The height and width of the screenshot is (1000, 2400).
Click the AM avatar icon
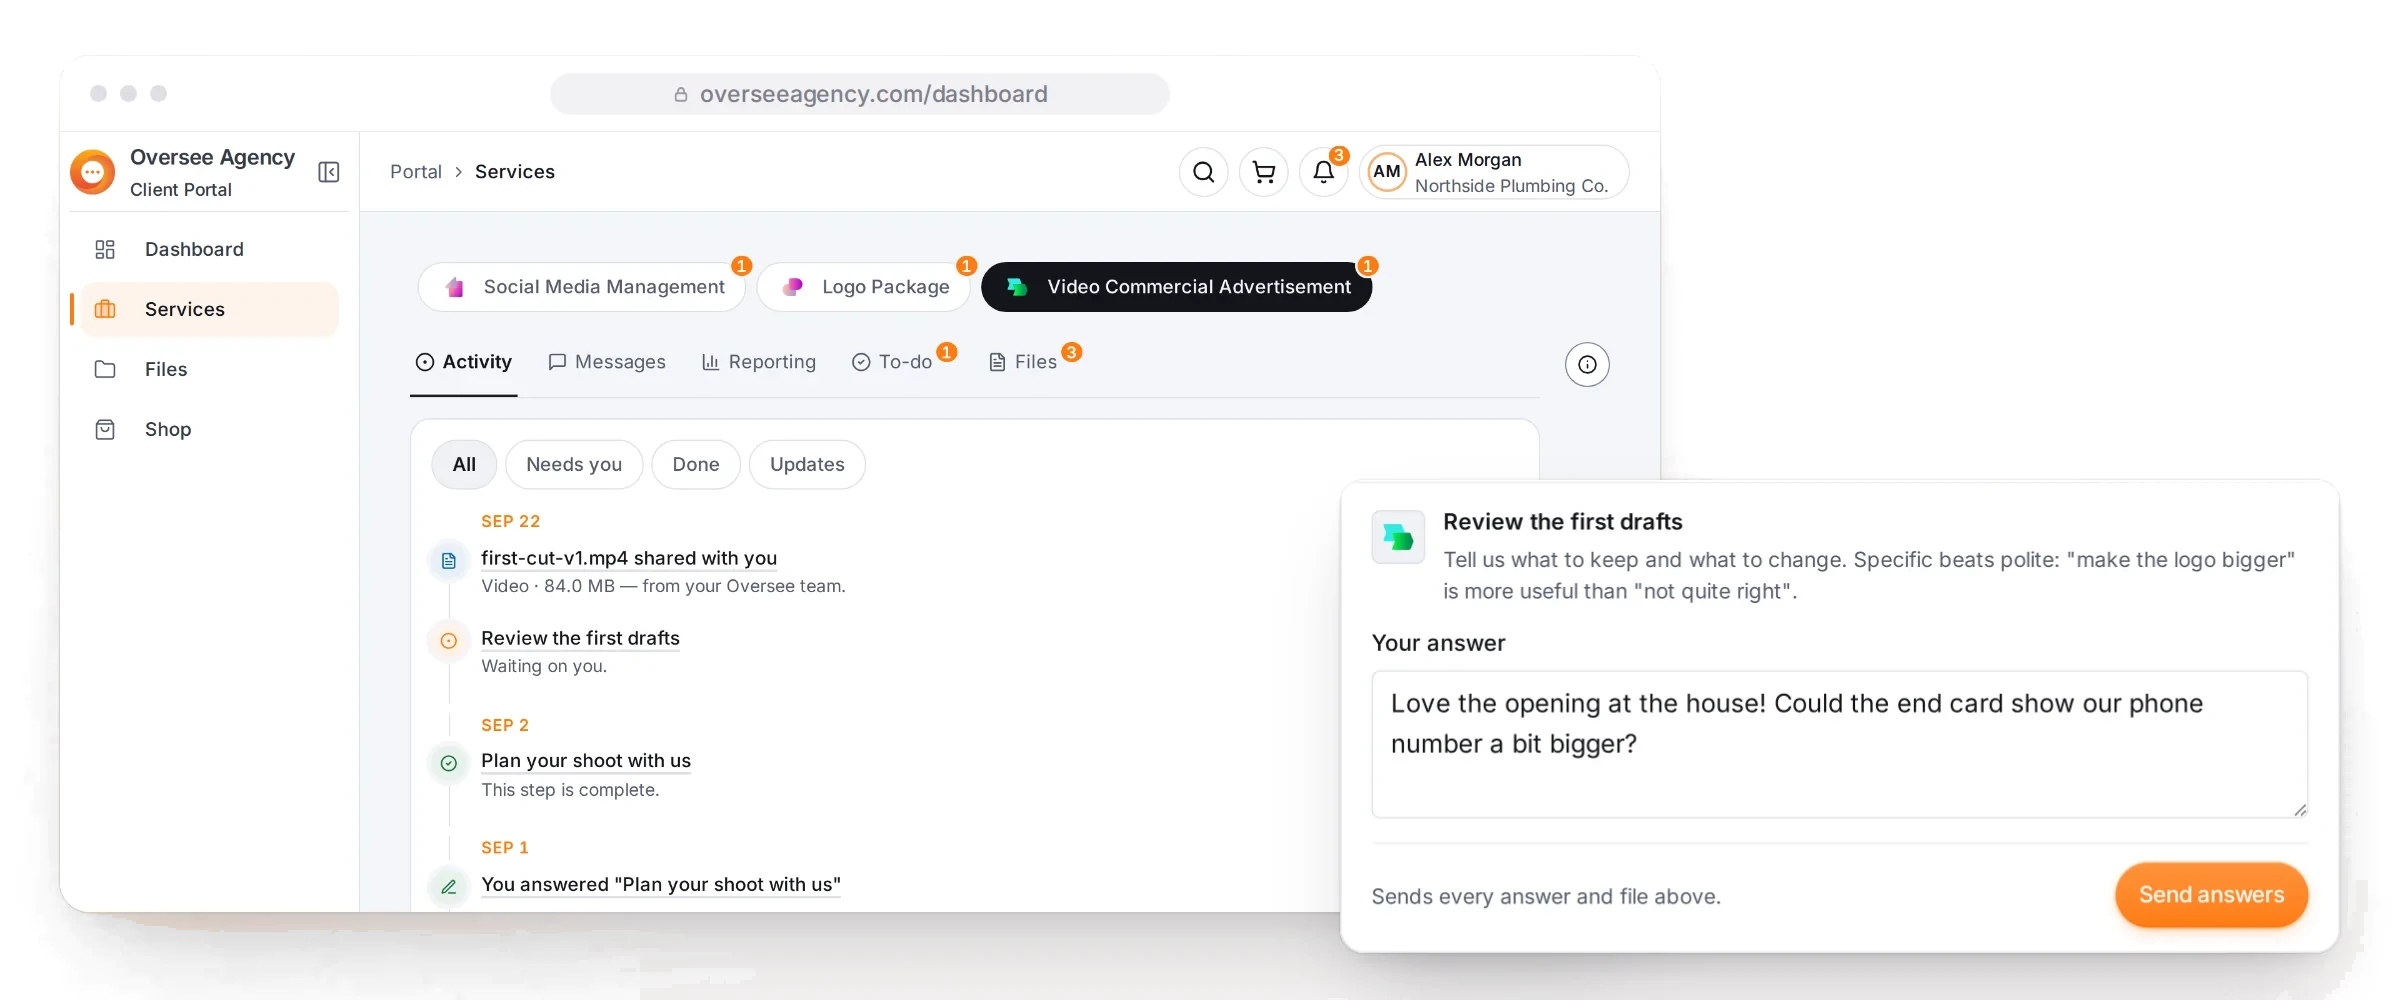1387,172
